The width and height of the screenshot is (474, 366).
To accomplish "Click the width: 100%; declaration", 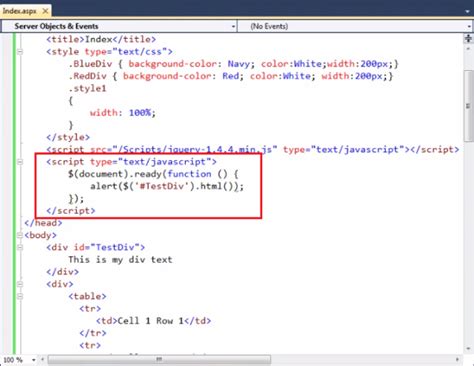I will pyautogui.click(x=123, y=113).
